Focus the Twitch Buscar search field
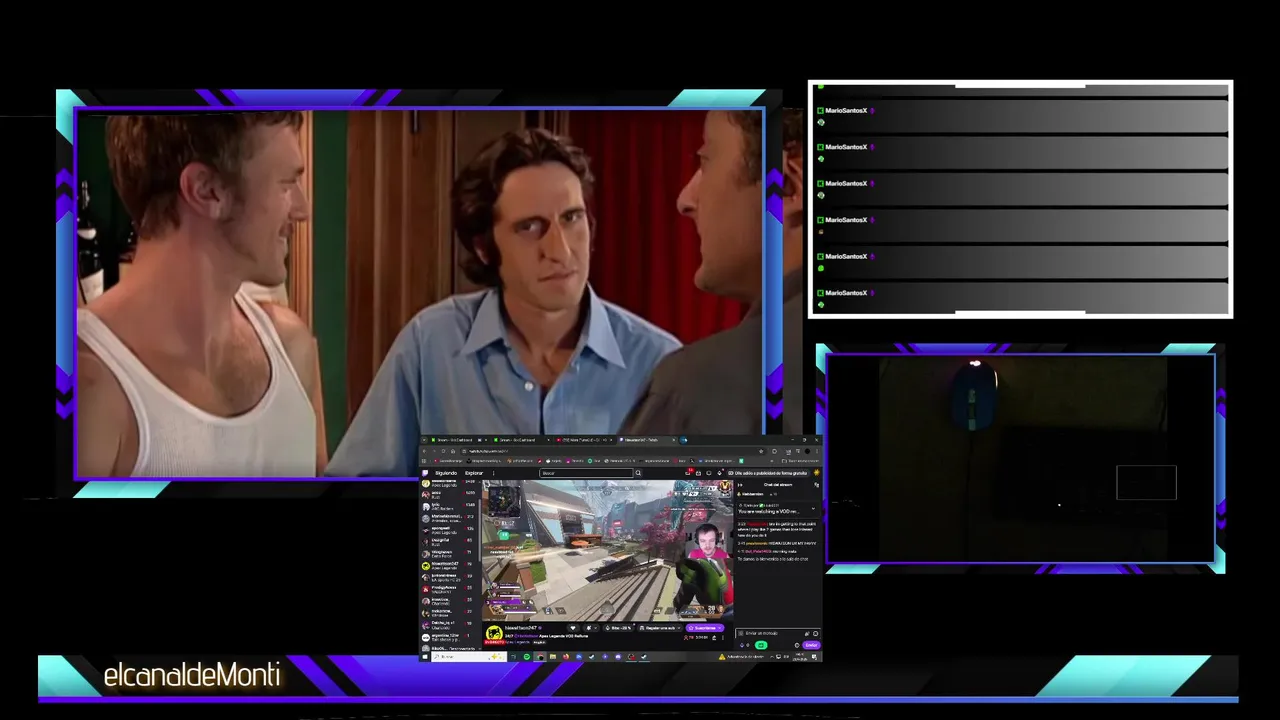 (x=586, y=473)
